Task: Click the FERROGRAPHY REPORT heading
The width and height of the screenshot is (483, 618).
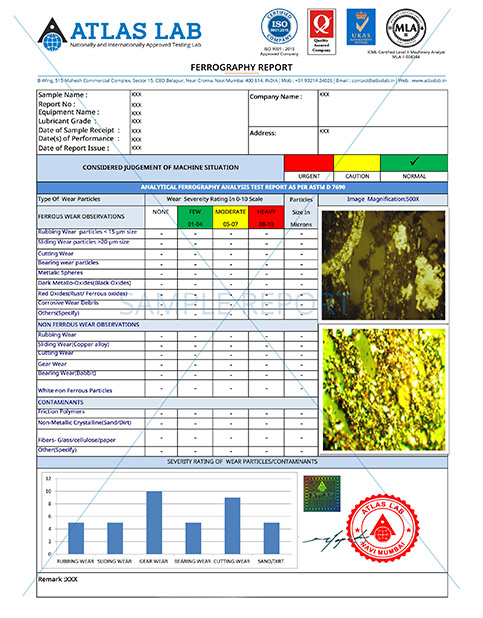Action: [x=241, y=67]
